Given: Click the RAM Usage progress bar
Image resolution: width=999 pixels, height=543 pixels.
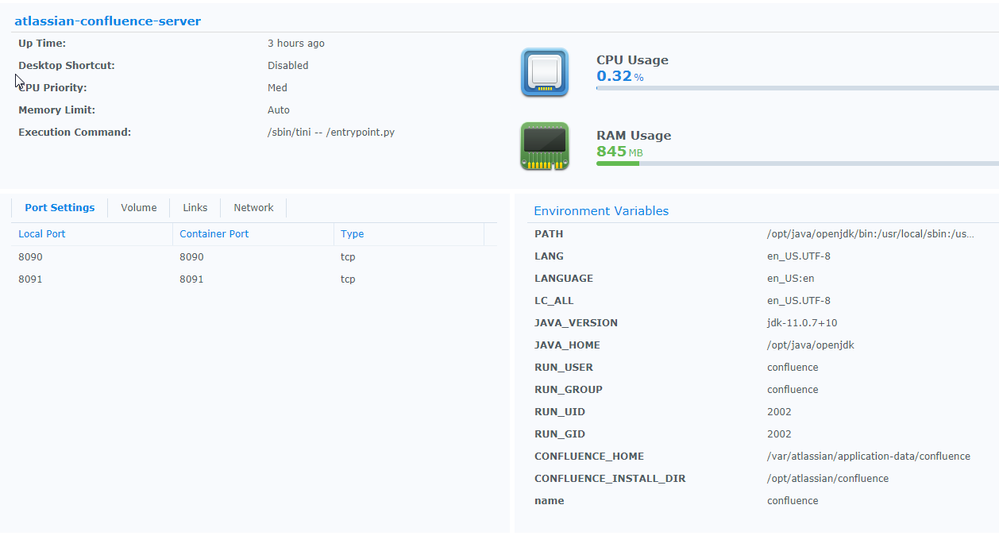Looking at the screenshot, I should click(x=797, y=164).
